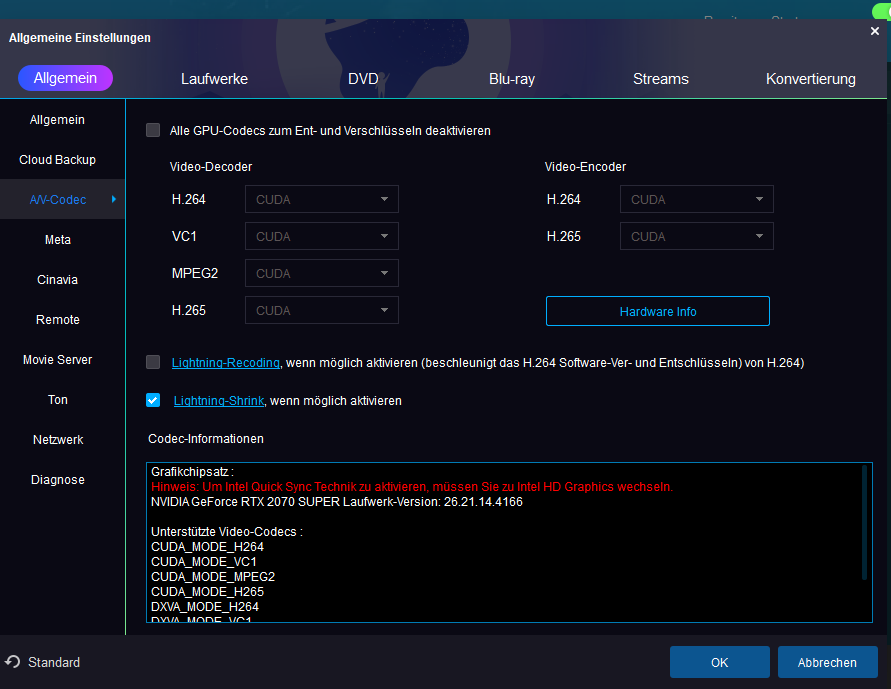Switch to the Blu-ray tab
The image size is (891, 689).
coord(512,79)
